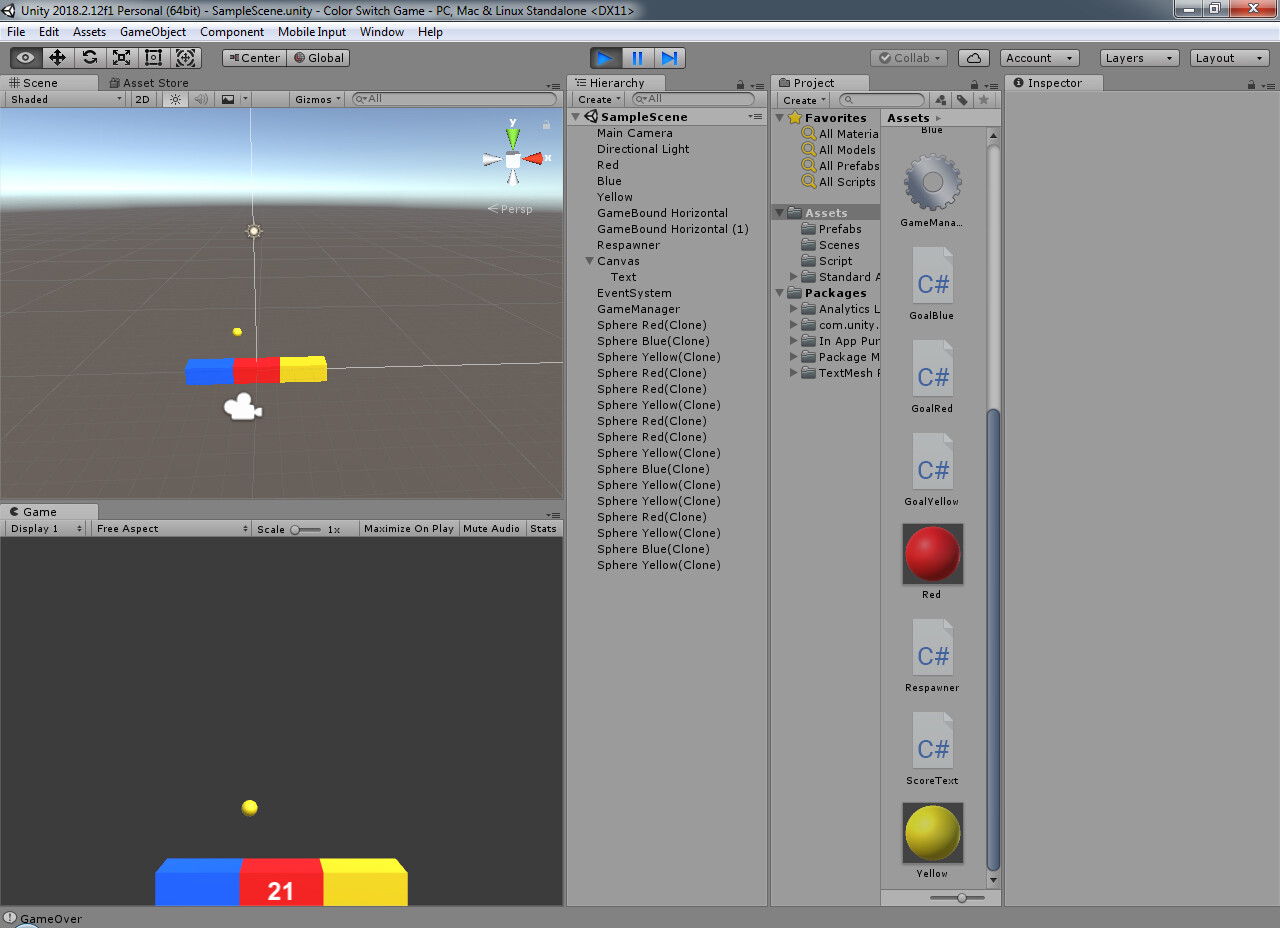
Task: Select the GoalBlue C# script asset
Action: [x=932, y=275]
